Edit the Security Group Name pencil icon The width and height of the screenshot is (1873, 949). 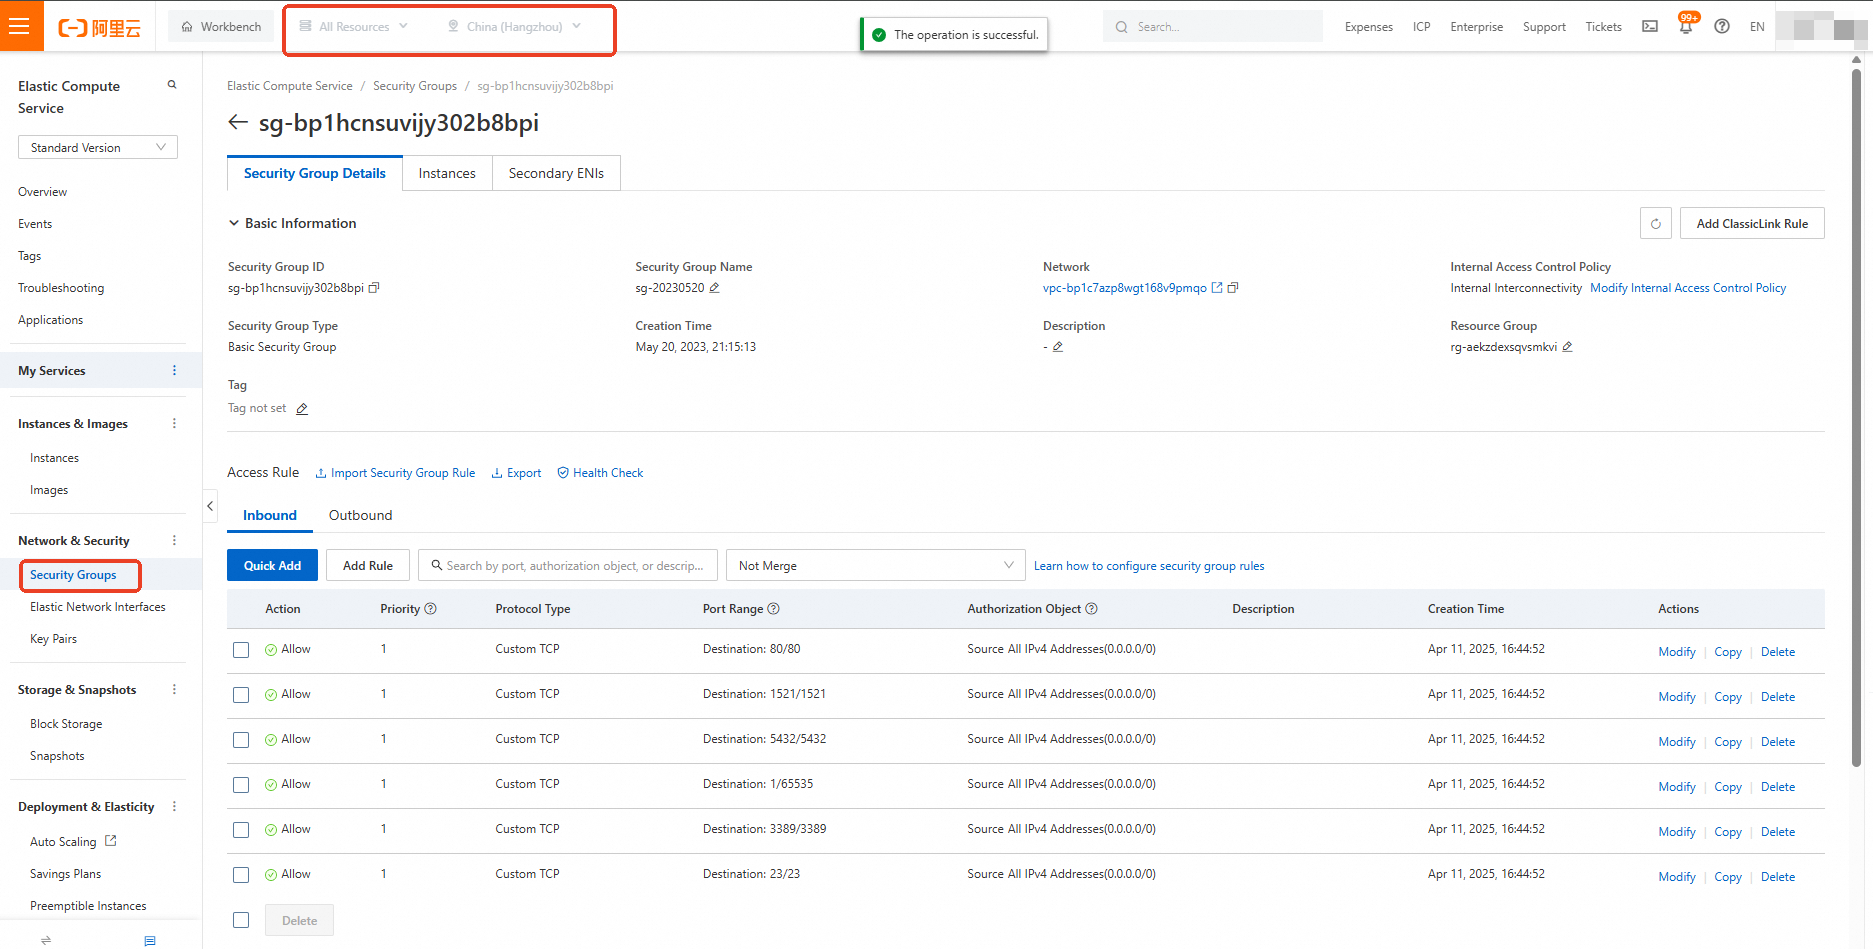click(x=714, y=288)
